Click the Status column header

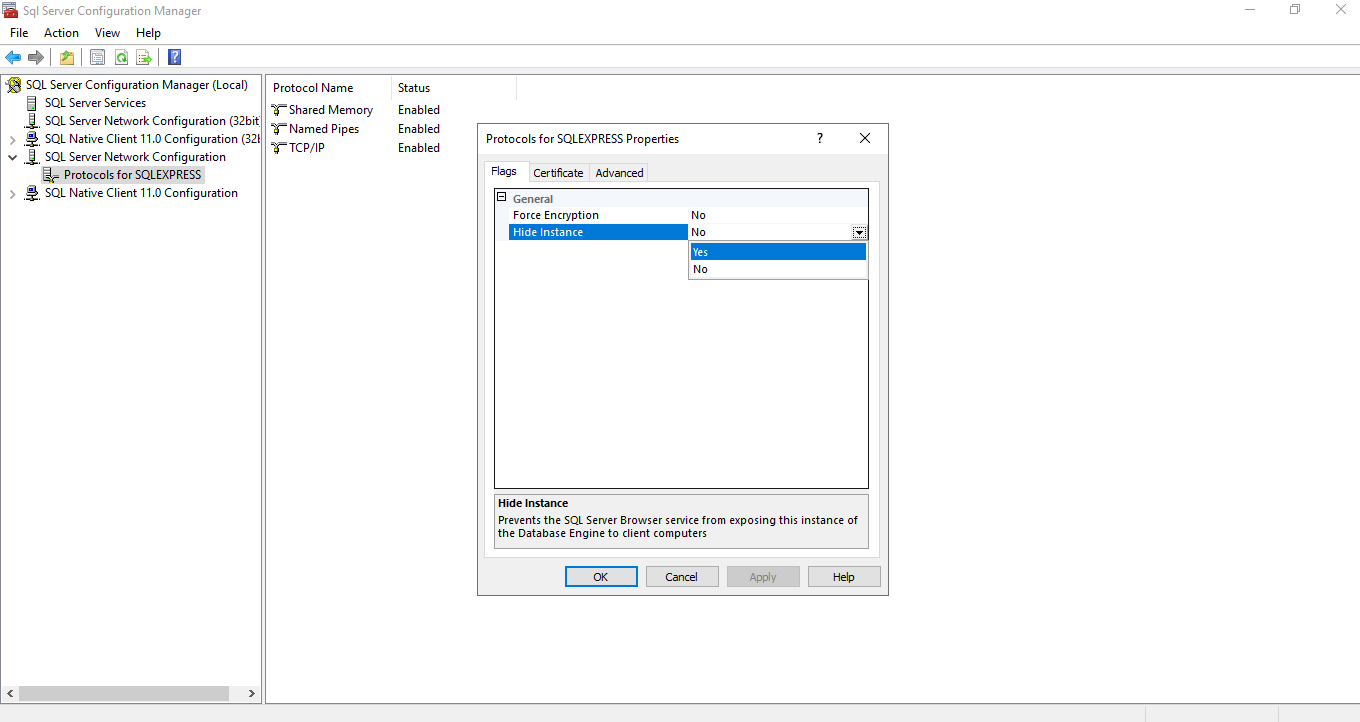[x=454, y=88]
